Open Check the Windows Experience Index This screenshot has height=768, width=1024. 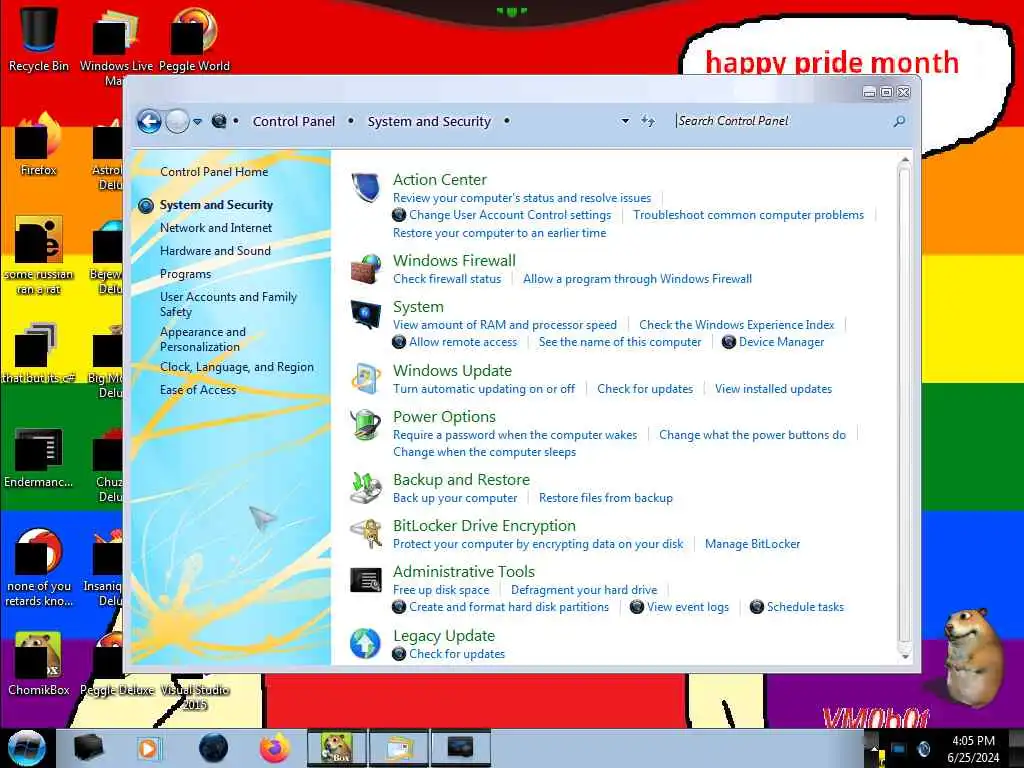737,325
